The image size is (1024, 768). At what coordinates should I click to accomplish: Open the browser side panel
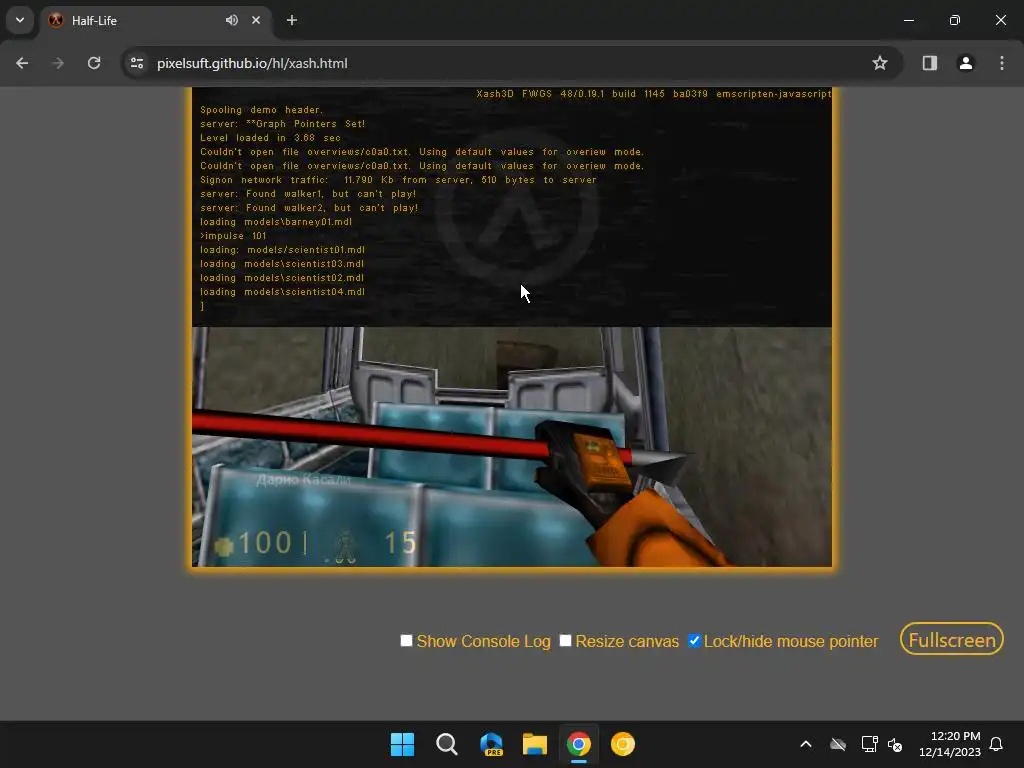click(929, 63)
